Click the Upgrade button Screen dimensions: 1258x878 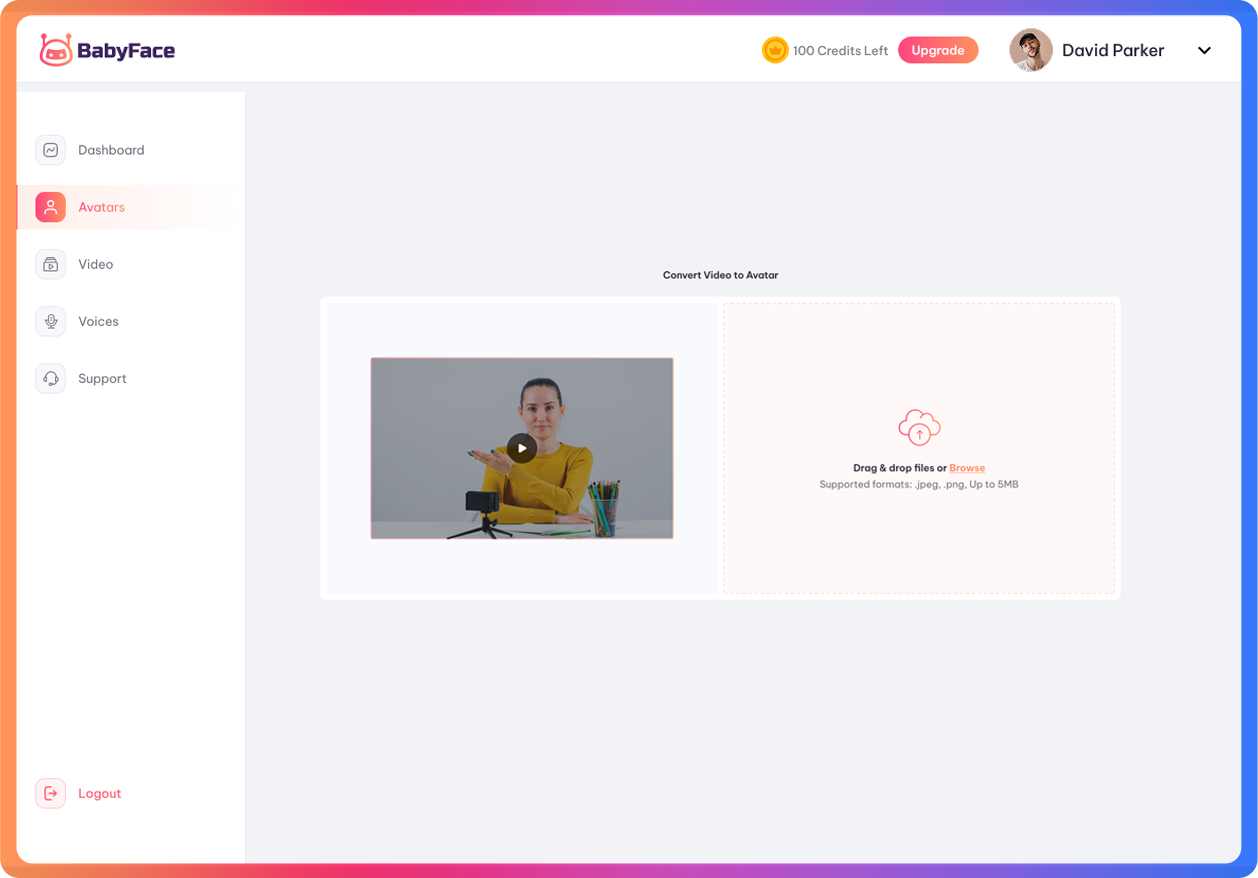(938, 50)
